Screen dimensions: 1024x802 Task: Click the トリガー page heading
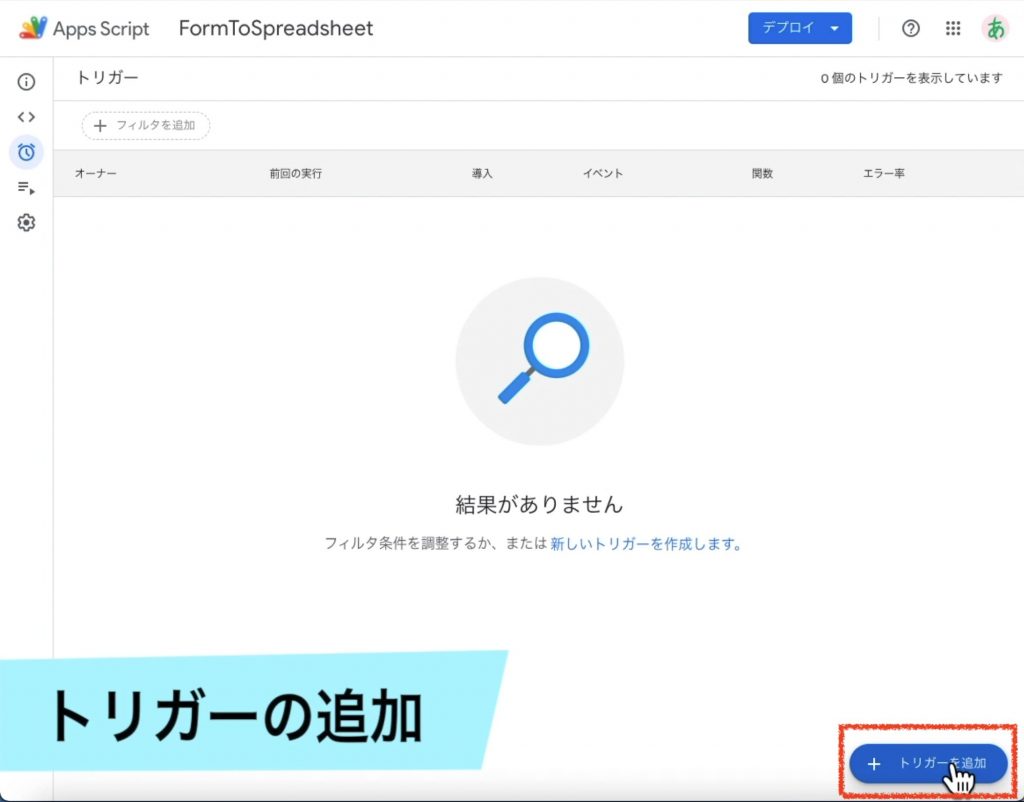click(107, 78)
